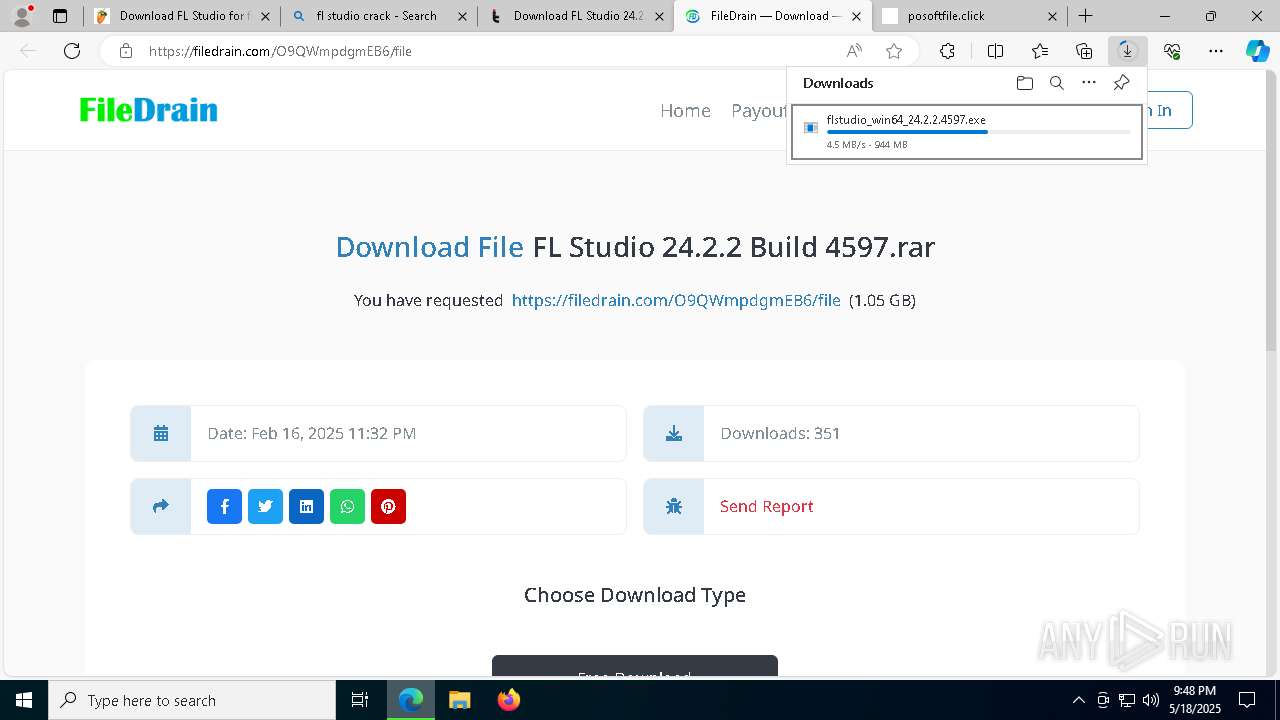This screenshot has width=1280, height=720.
Task: Share file on Twitter
Action: pyautogui.click(x=265, y=506)
